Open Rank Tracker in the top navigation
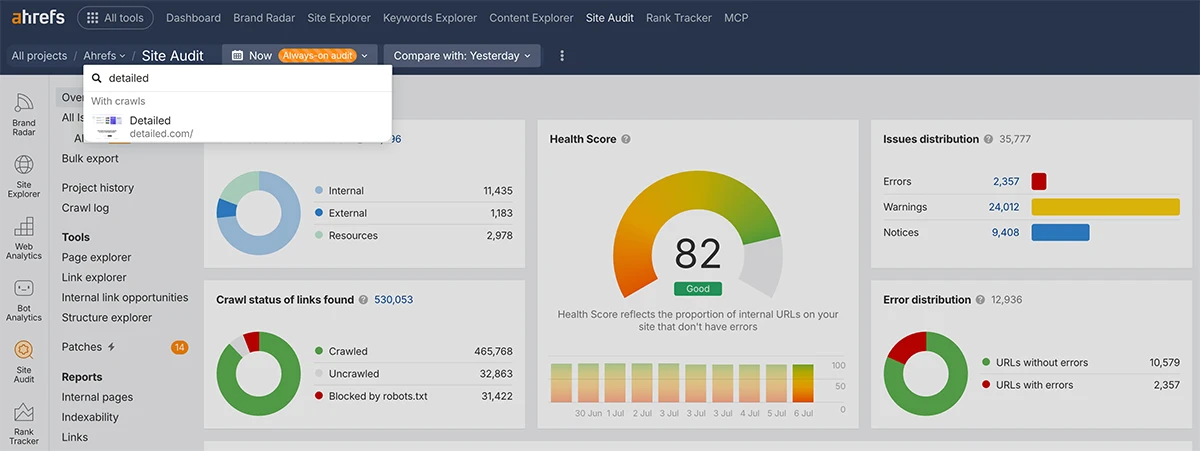 click(677, 18)
